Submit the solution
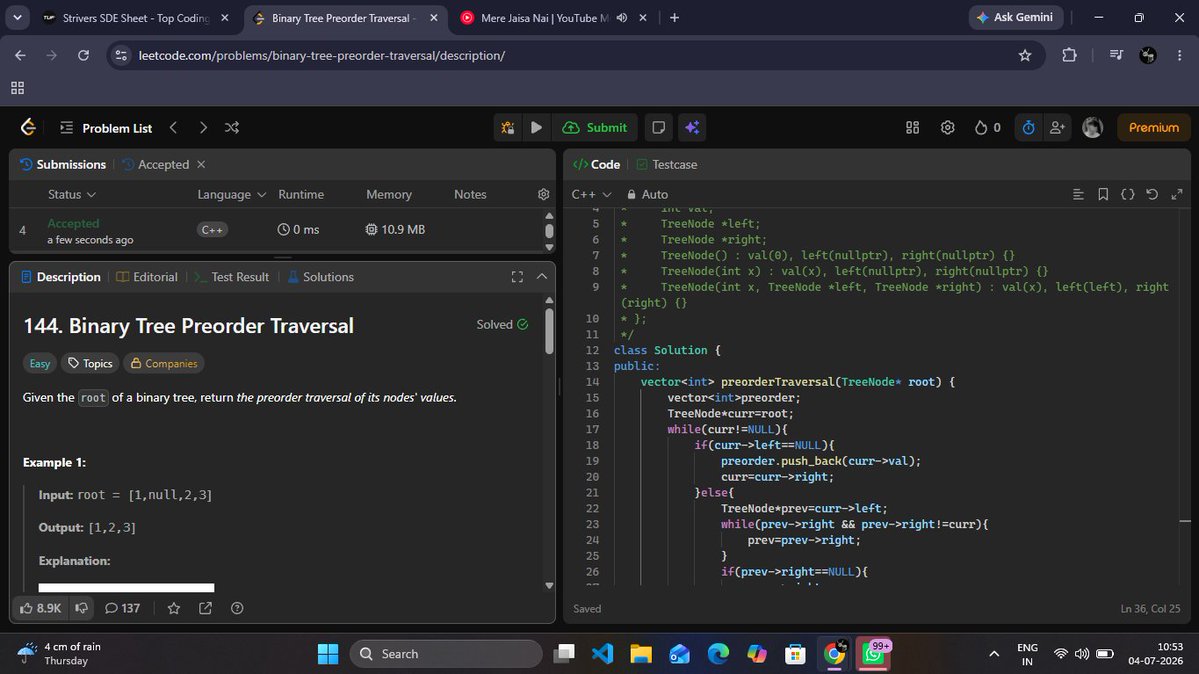The image size is (1199, 674). coord(594,128)
